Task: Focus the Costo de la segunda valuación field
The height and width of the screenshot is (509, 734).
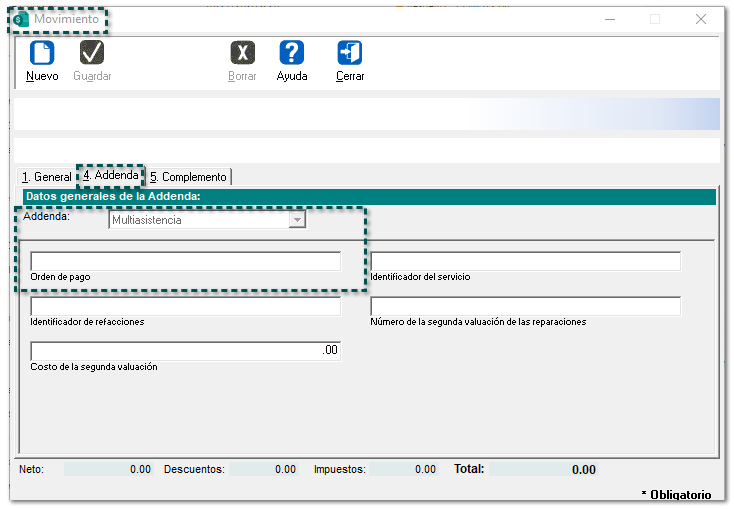Action: (185, 351)
